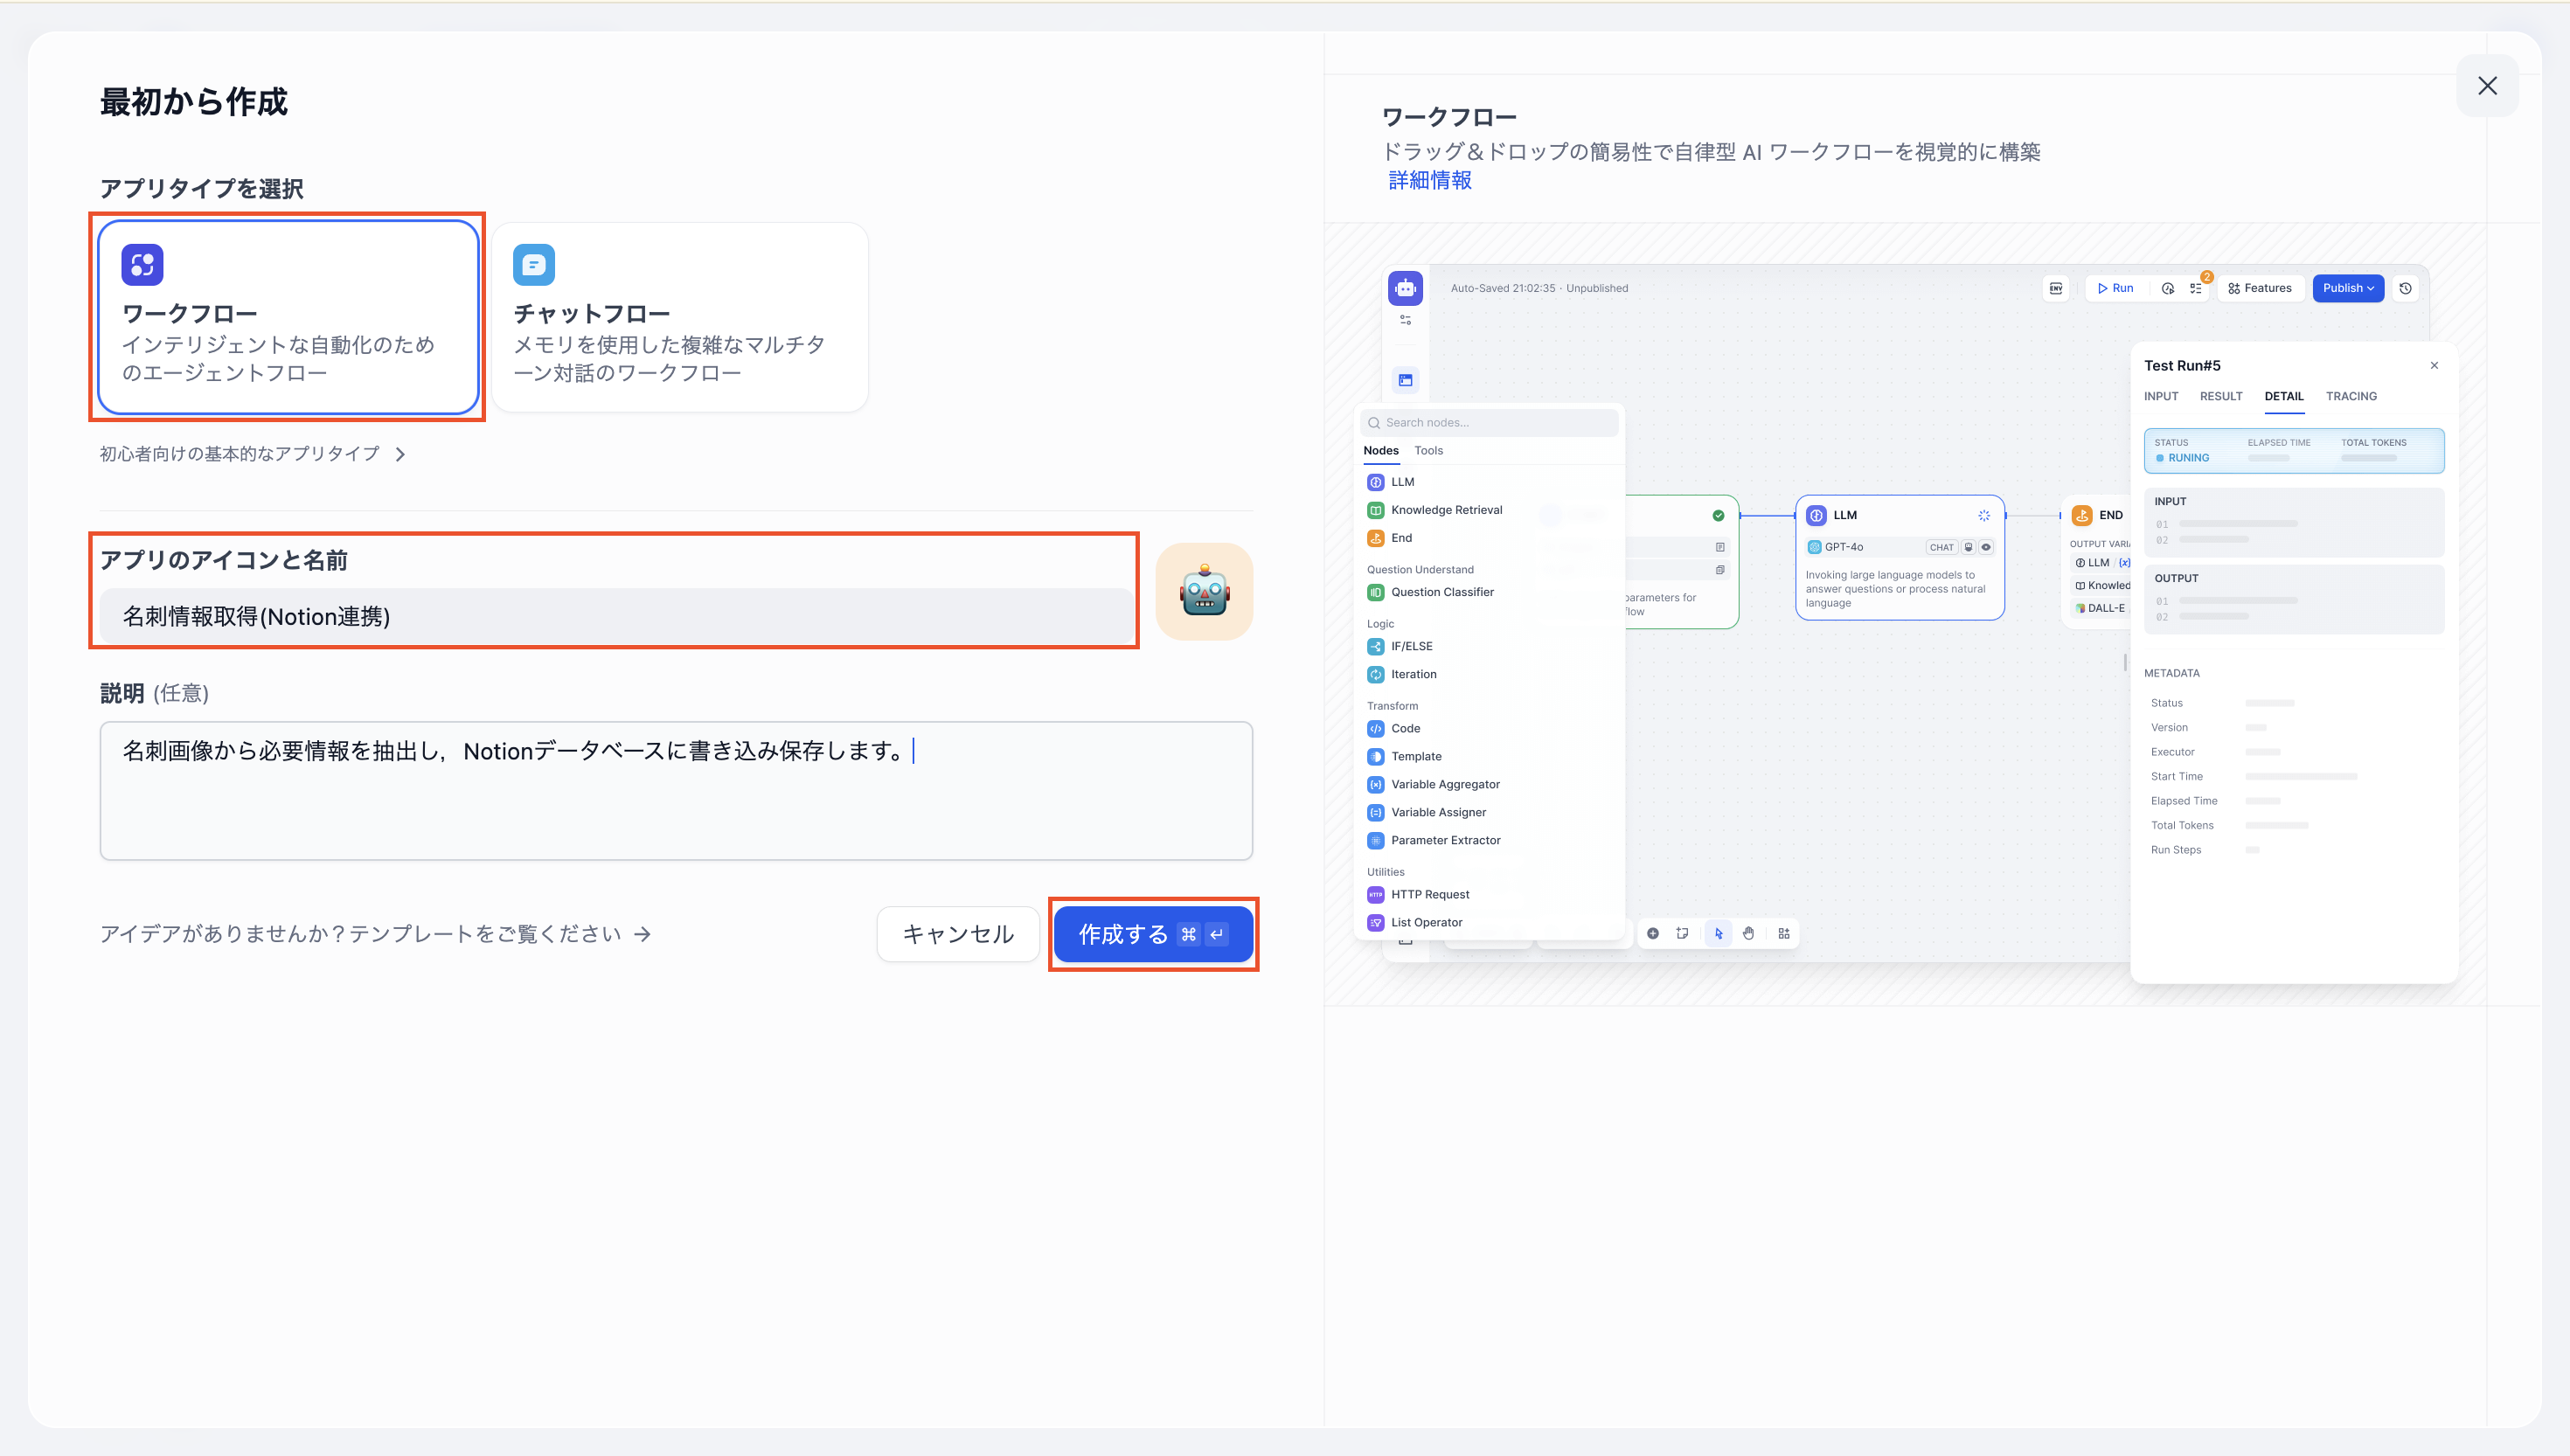Select the ワークフロー app type card
The image size is (2570, 1456).
[x=288, y=318]
